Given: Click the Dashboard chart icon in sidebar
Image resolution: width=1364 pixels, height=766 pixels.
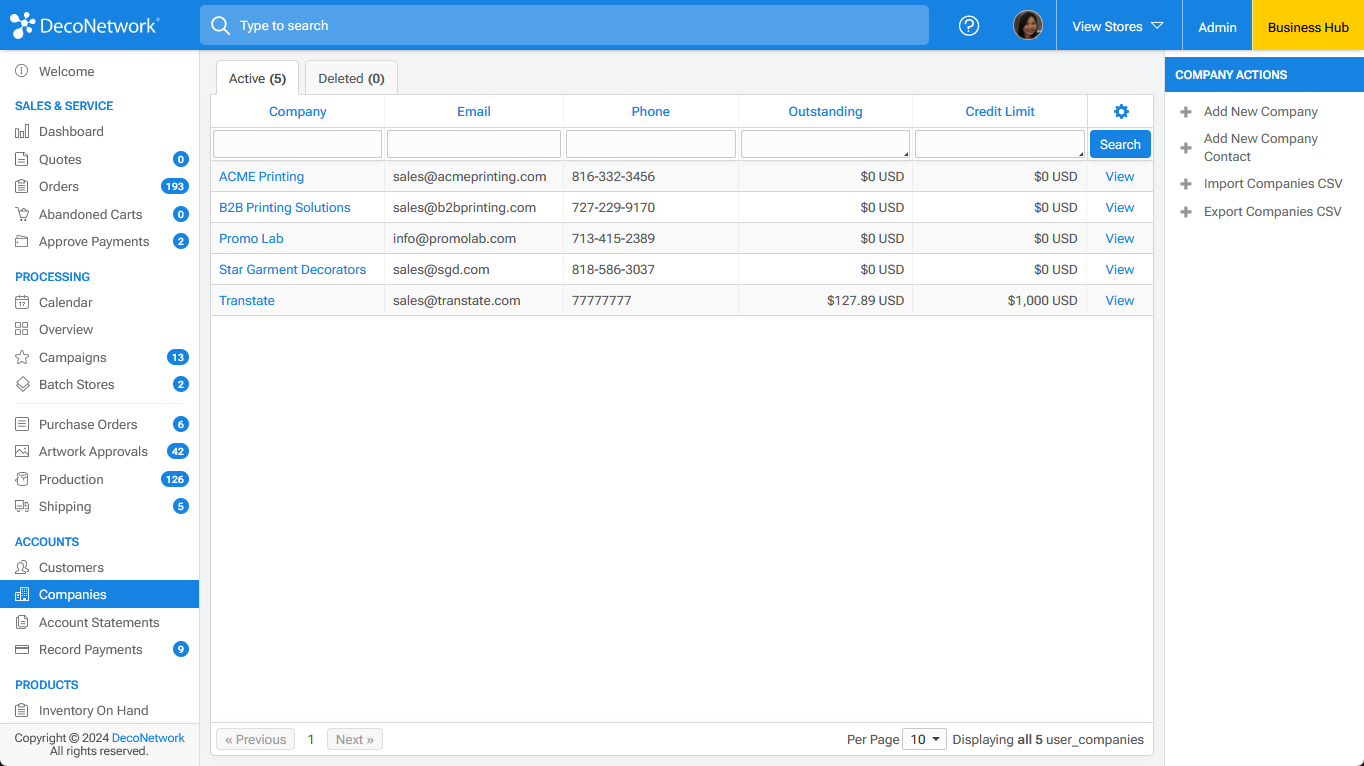Looking at the screenshot, I should click(22, 132).
